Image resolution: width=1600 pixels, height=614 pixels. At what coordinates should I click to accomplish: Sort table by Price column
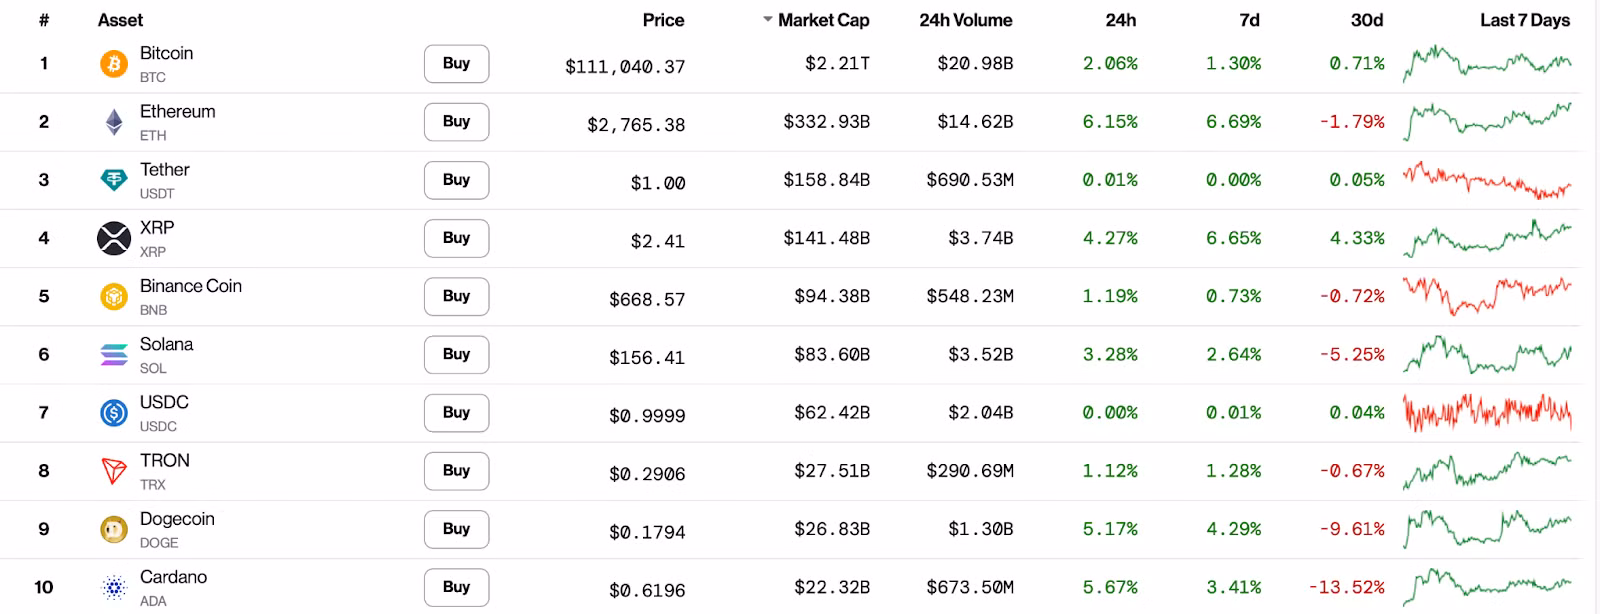663,20
